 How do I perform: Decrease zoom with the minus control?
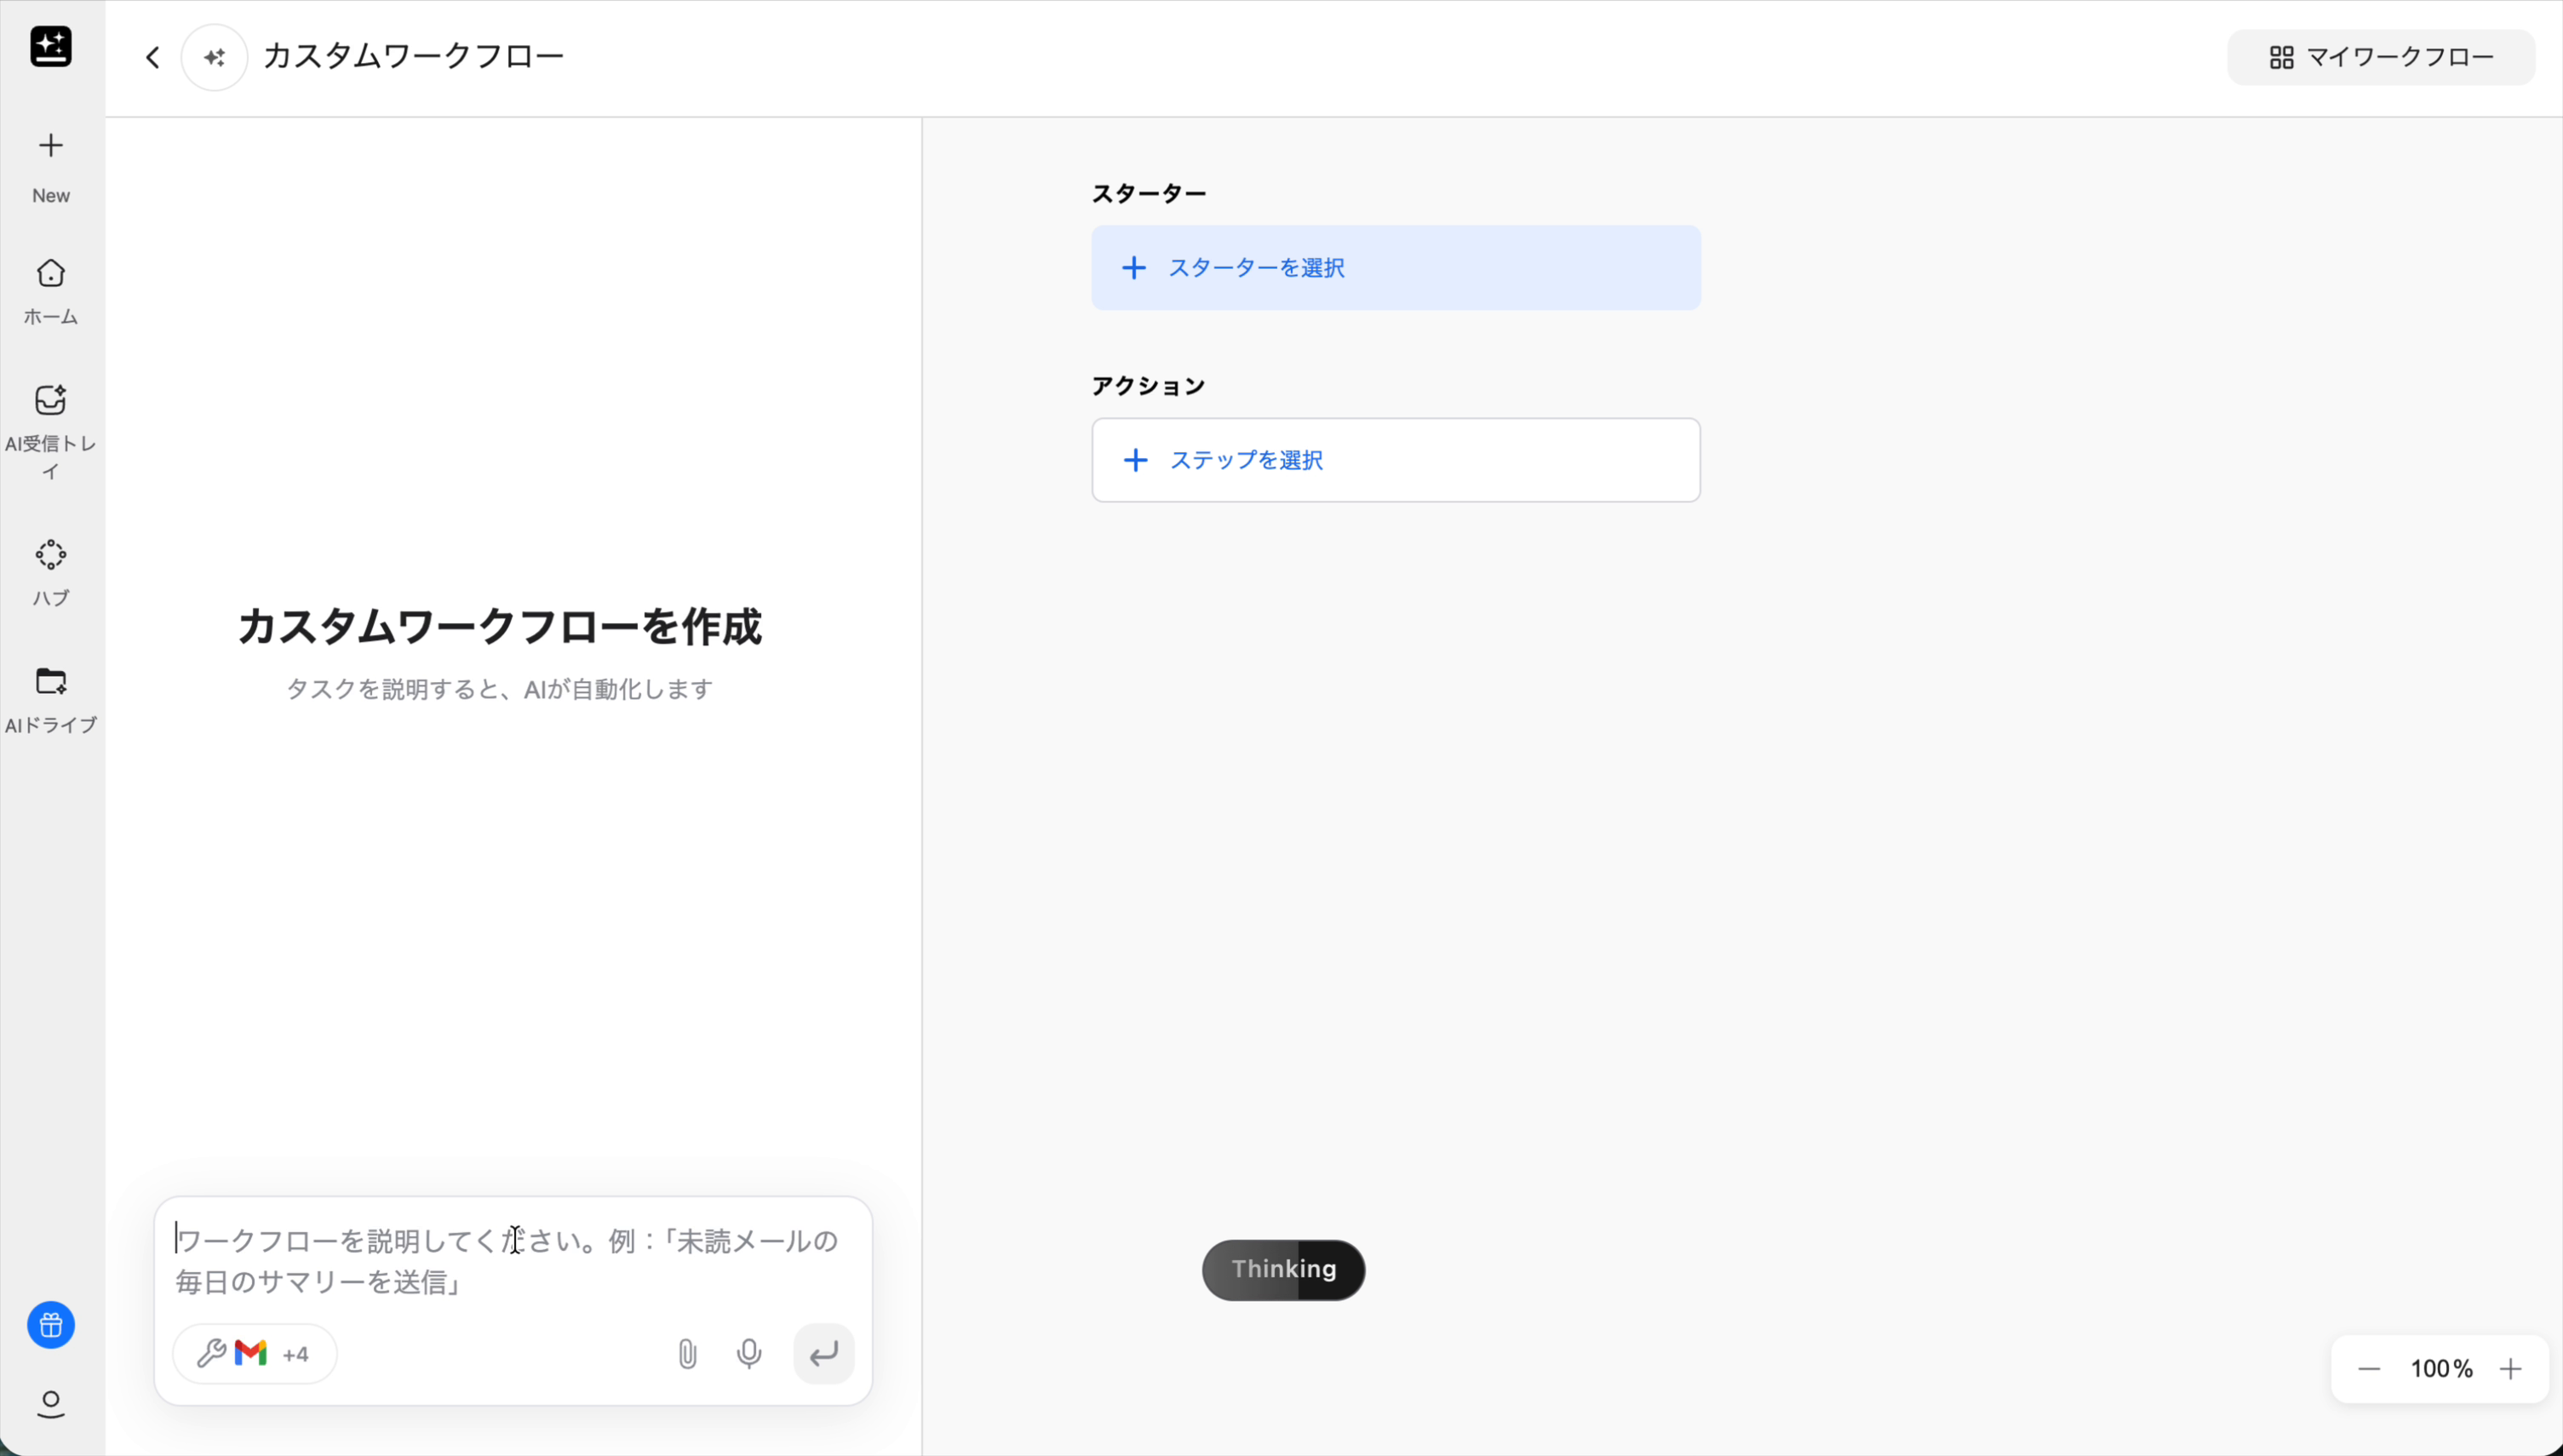coord(2368,1368)
